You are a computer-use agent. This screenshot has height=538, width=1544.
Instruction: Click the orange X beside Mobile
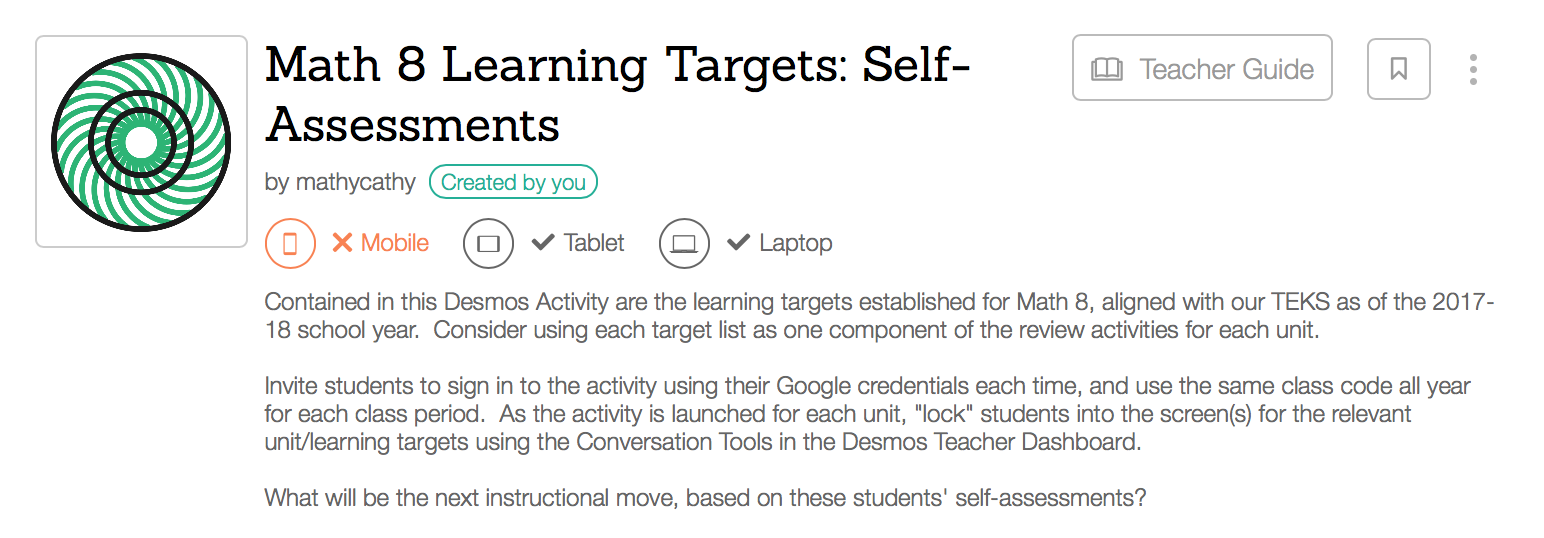coord(342,243)
